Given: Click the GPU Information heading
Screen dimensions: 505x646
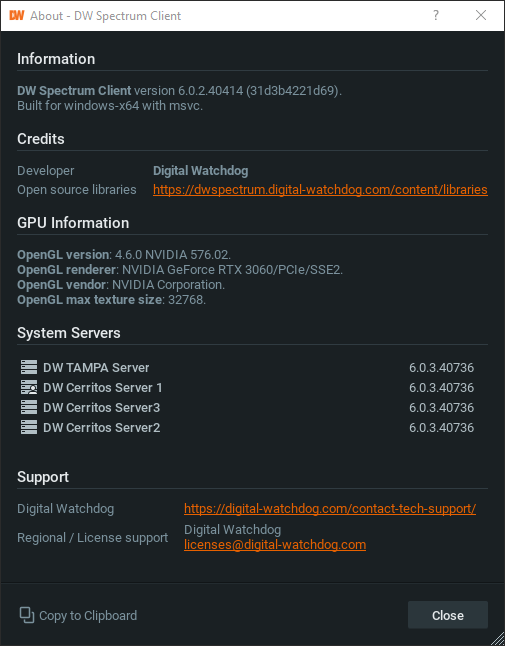Looking at the screenshot, I should [73, 223].
